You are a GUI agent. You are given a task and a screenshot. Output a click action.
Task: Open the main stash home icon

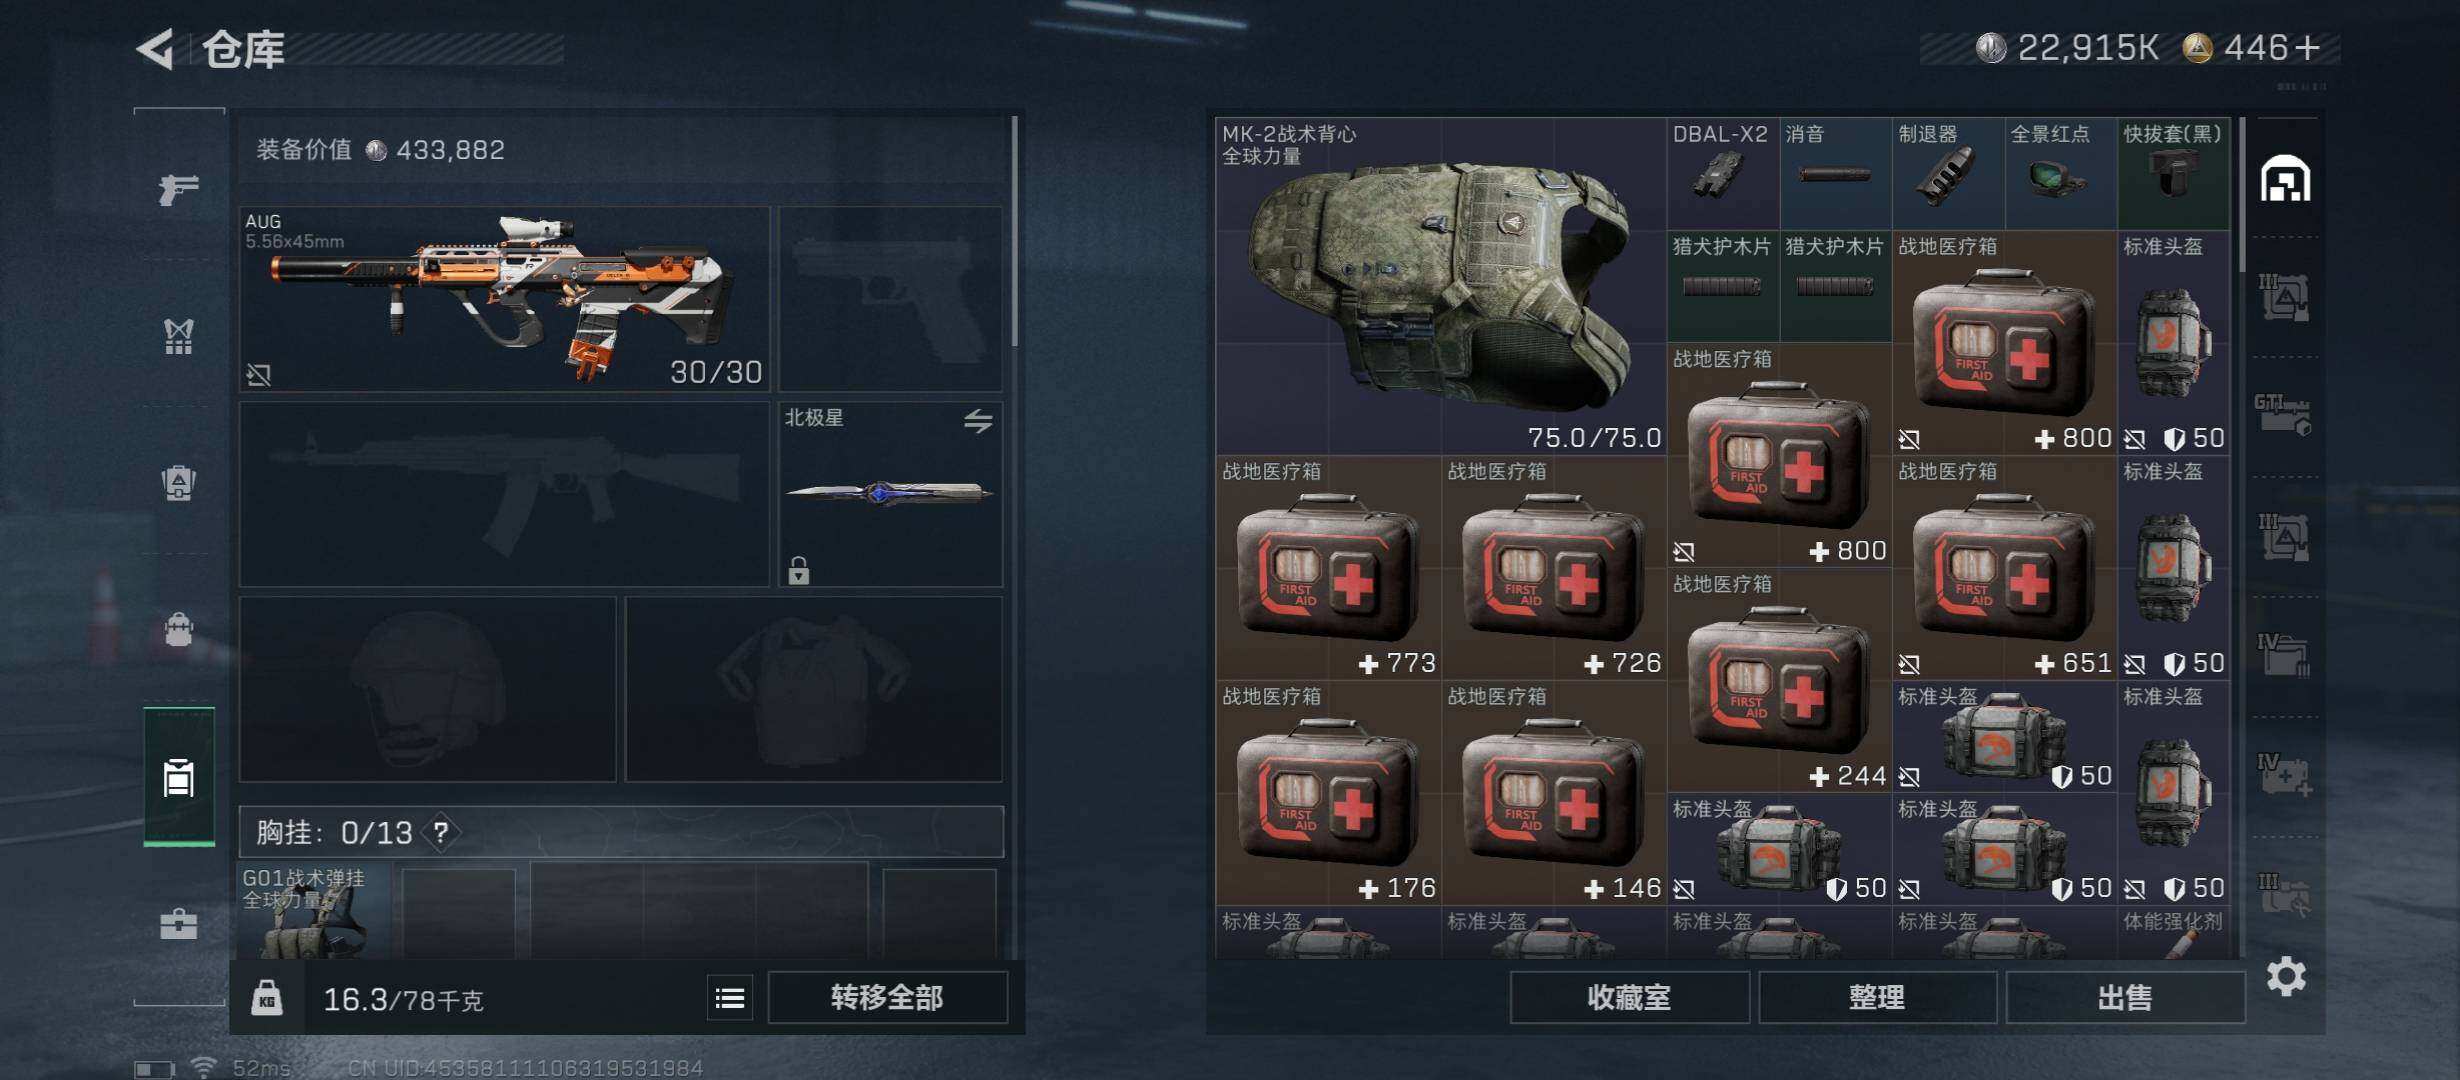point(2286,178)
